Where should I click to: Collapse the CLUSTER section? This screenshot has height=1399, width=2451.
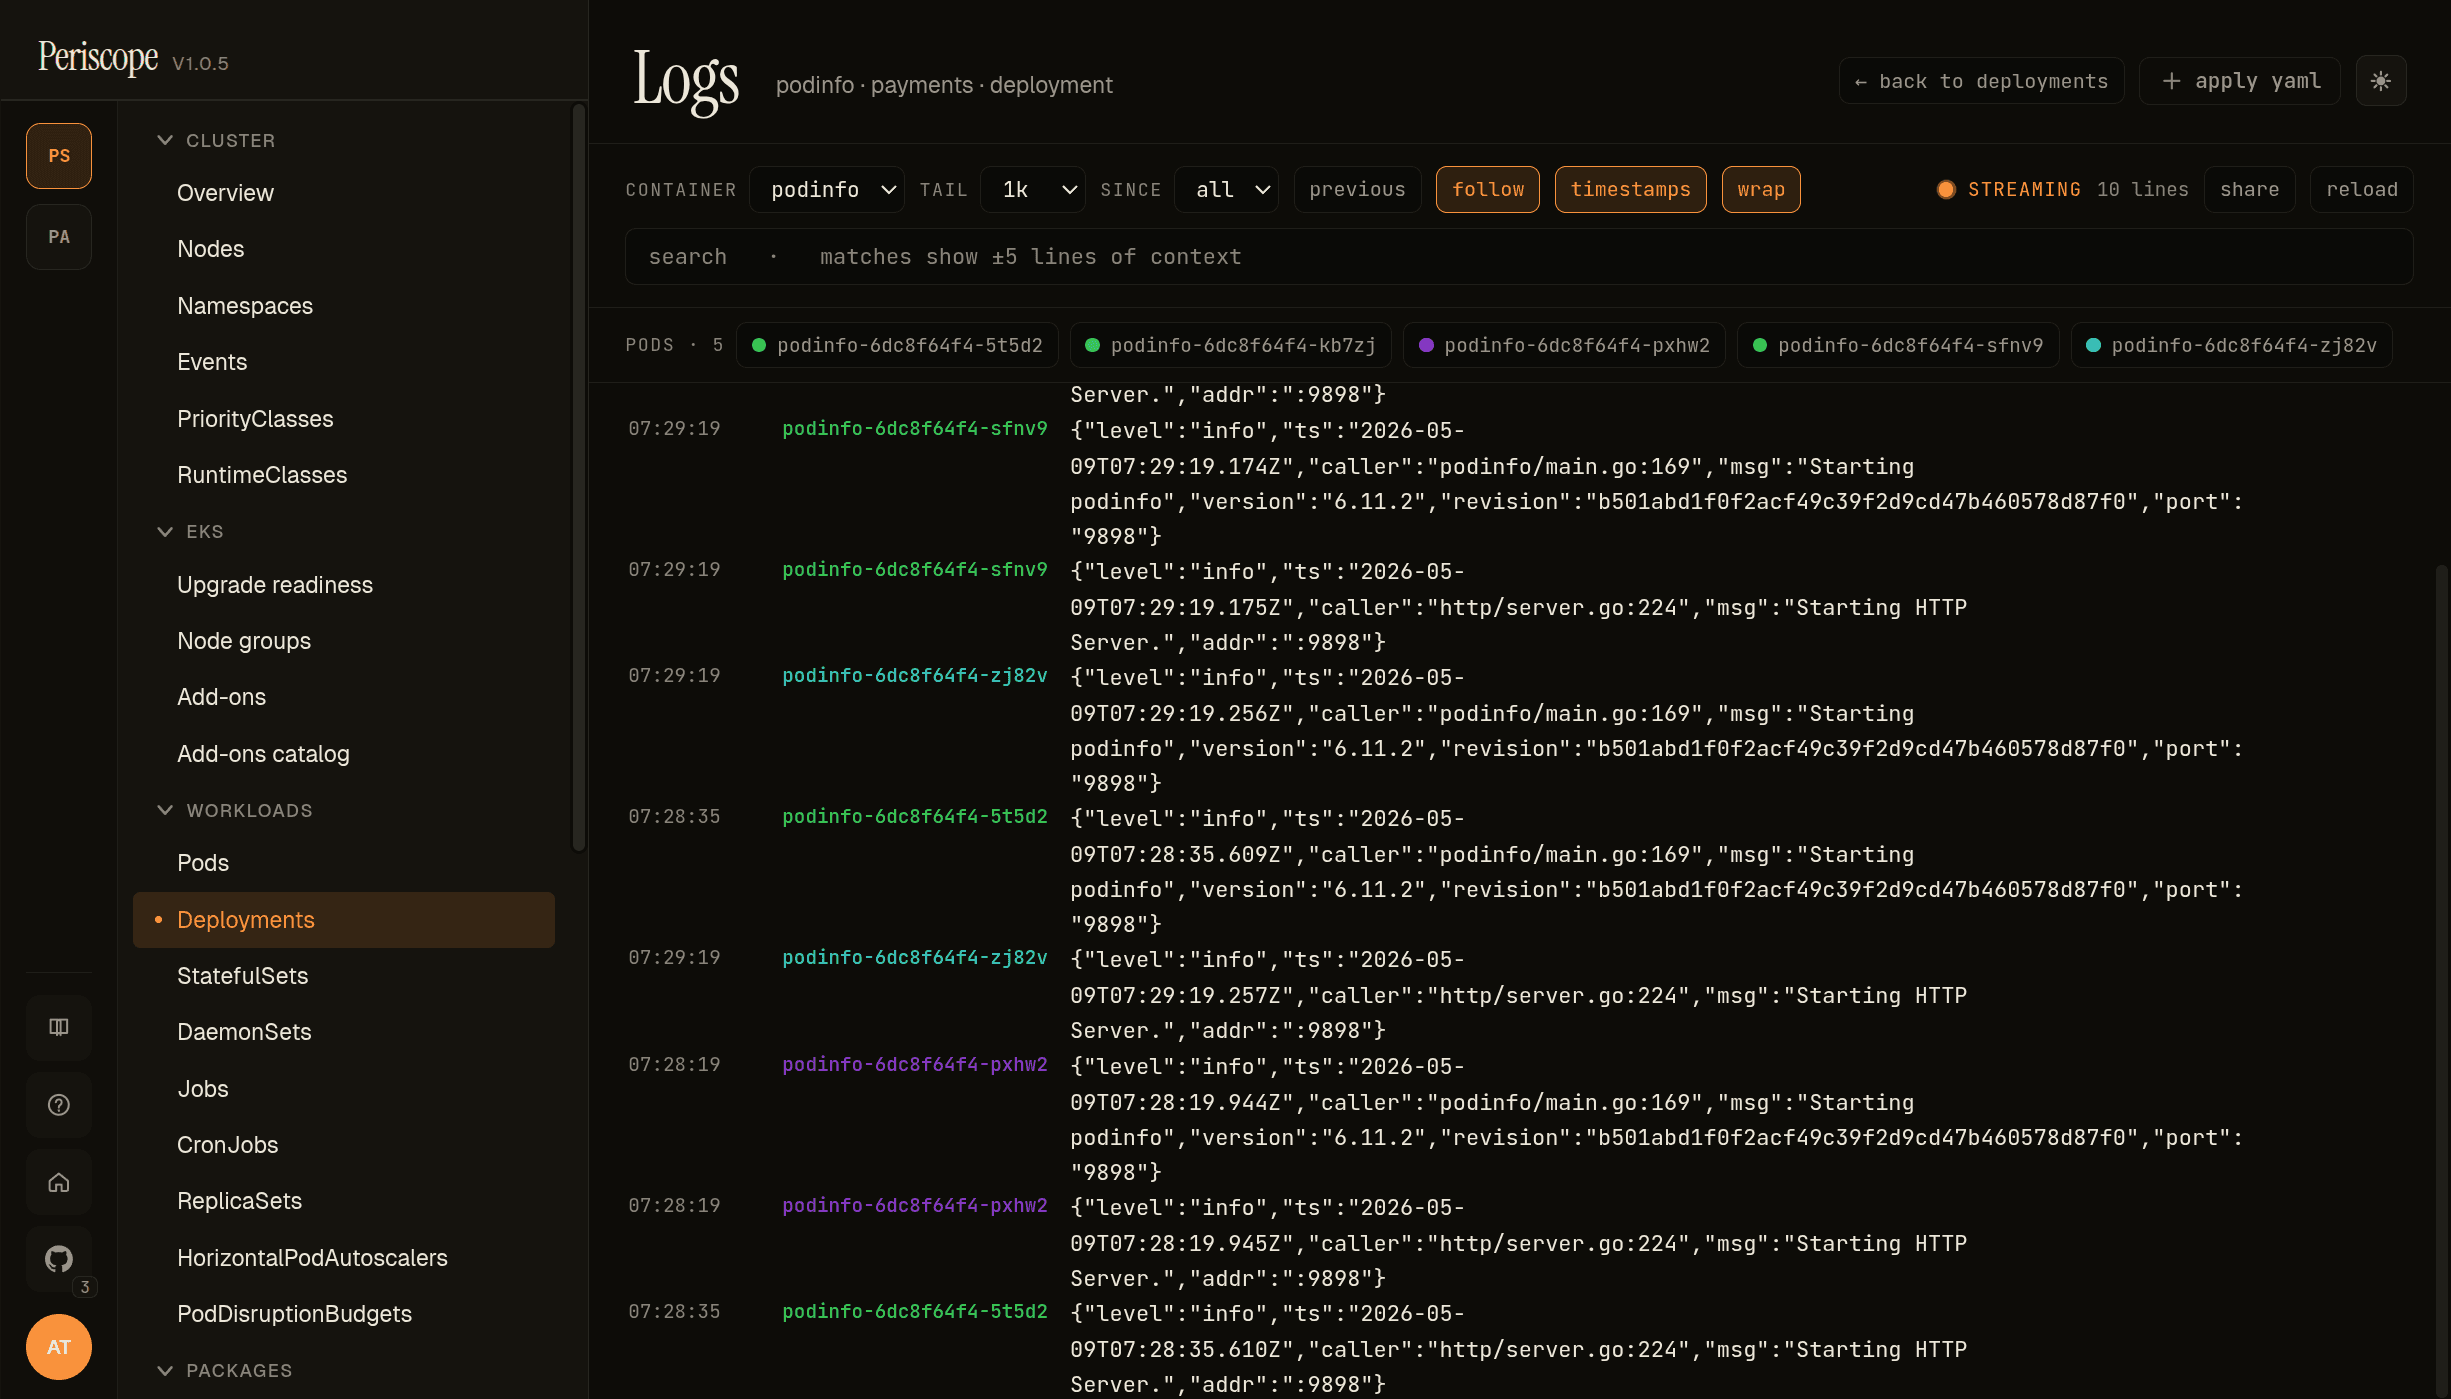tap(216, 141)
